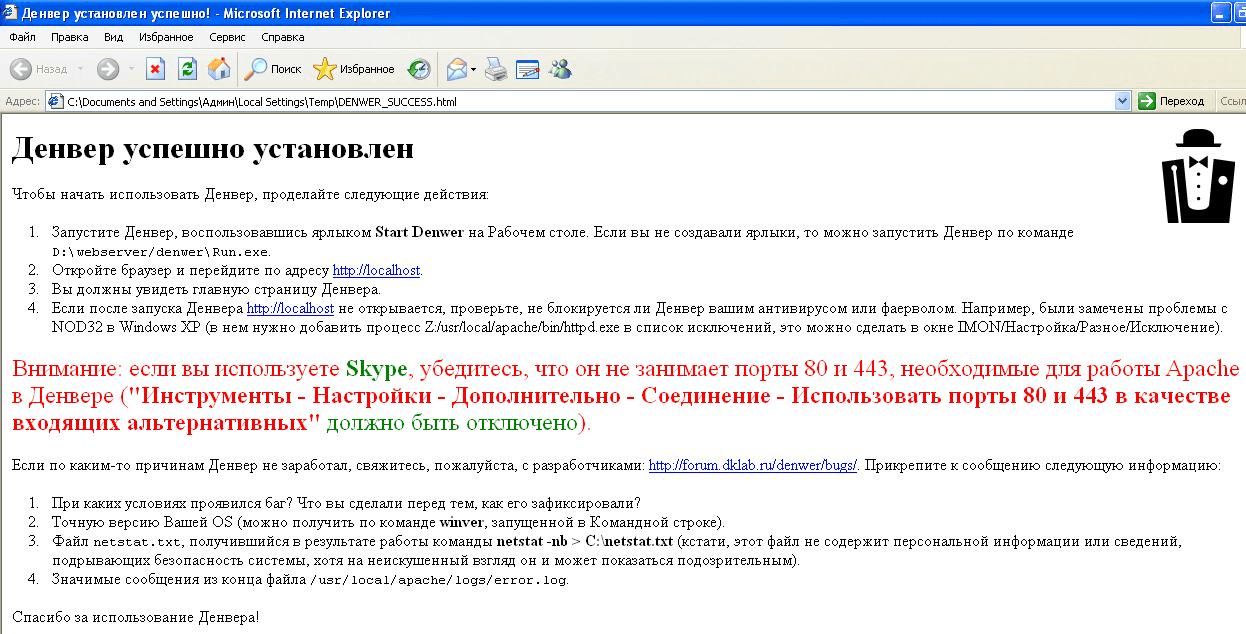
Task: Click the Edit page toolbar icon
Action: tap(527, 69)
